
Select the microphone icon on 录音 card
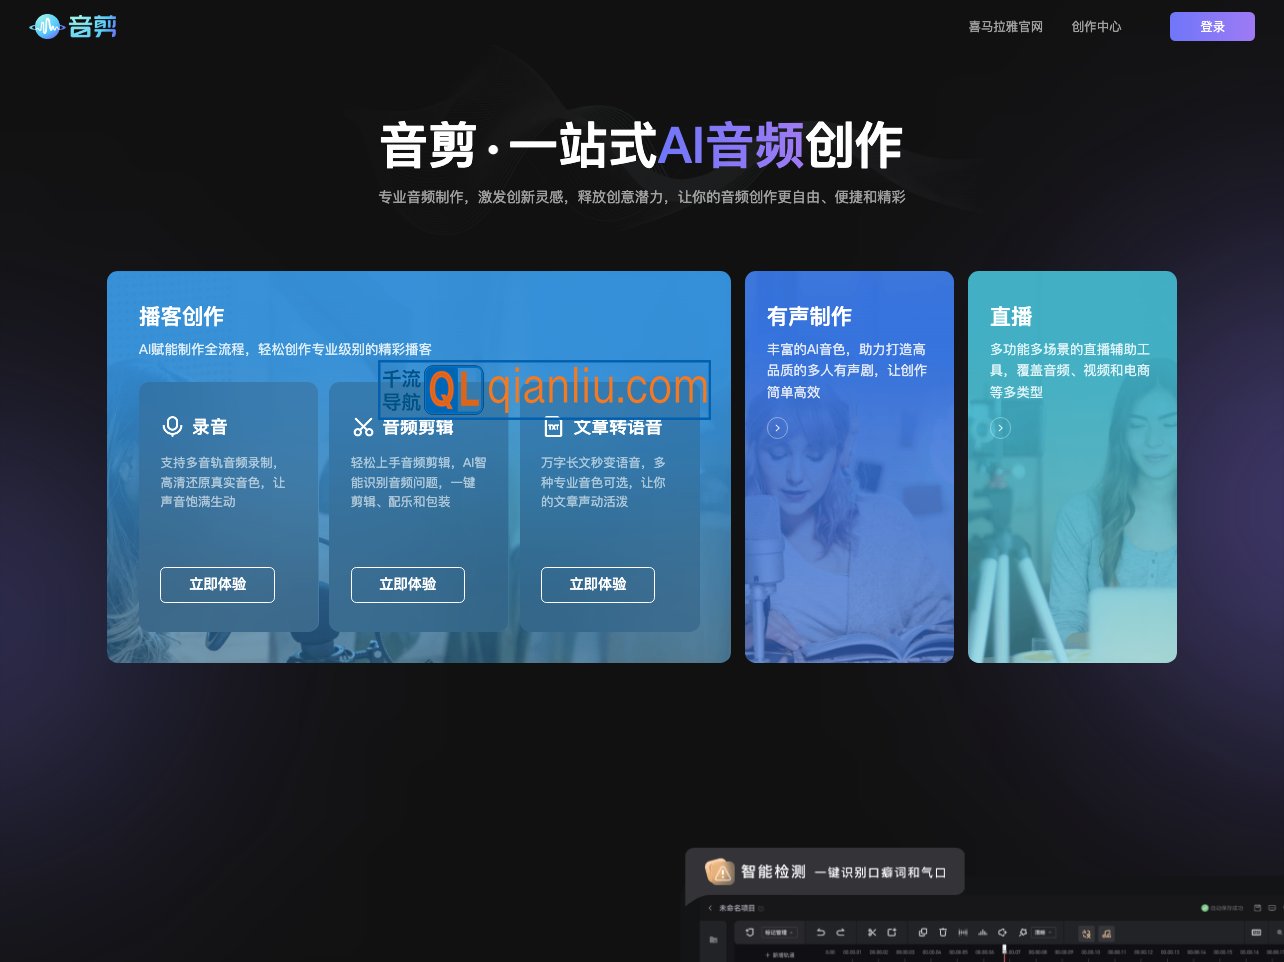171,426
